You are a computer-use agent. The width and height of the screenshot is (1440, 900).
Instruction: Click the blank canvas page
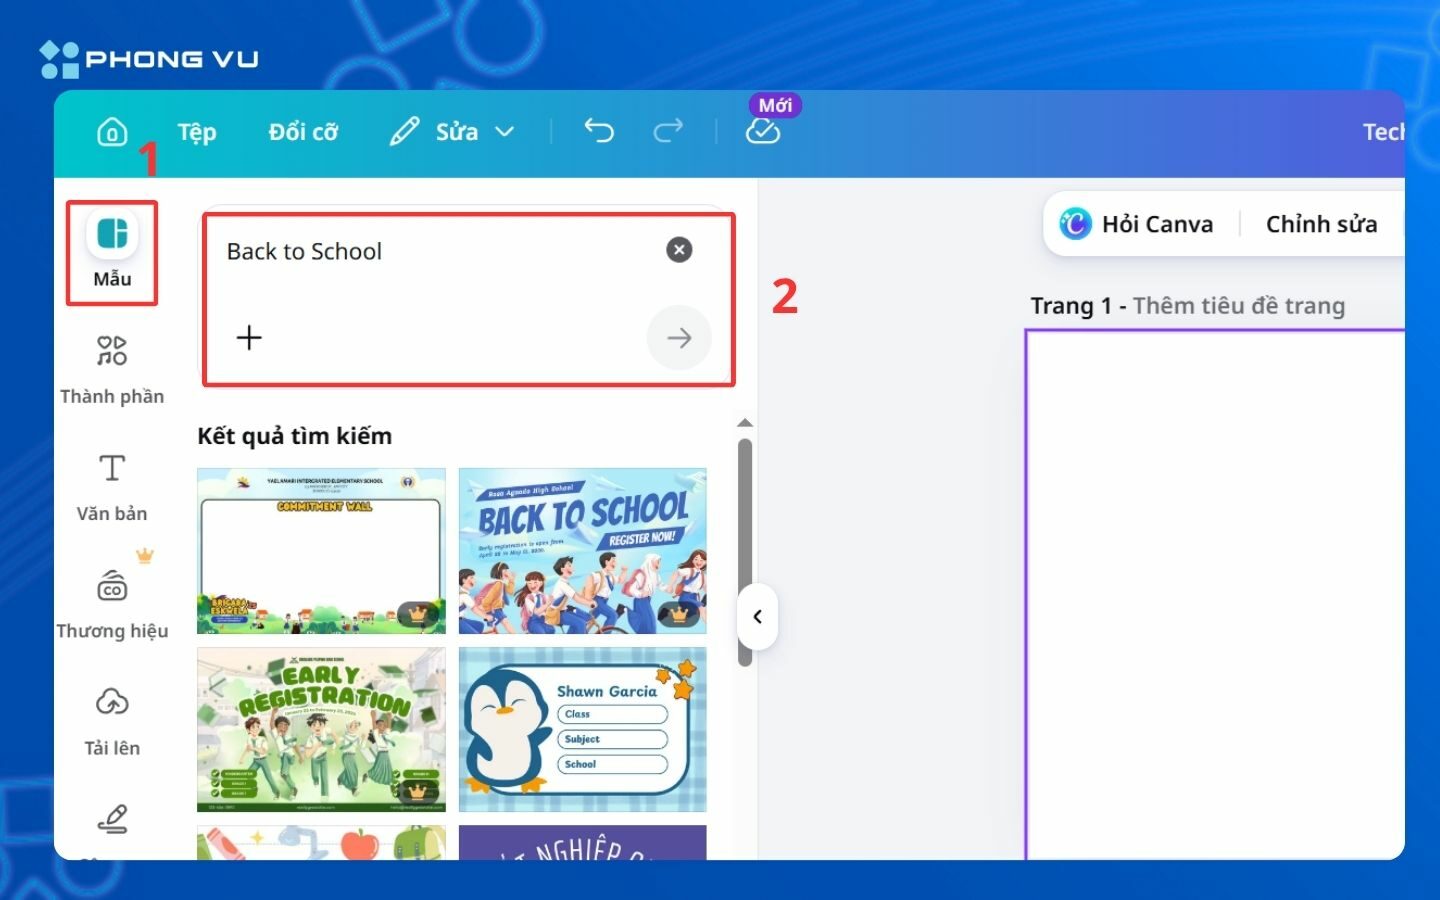tap(1215, 595)
